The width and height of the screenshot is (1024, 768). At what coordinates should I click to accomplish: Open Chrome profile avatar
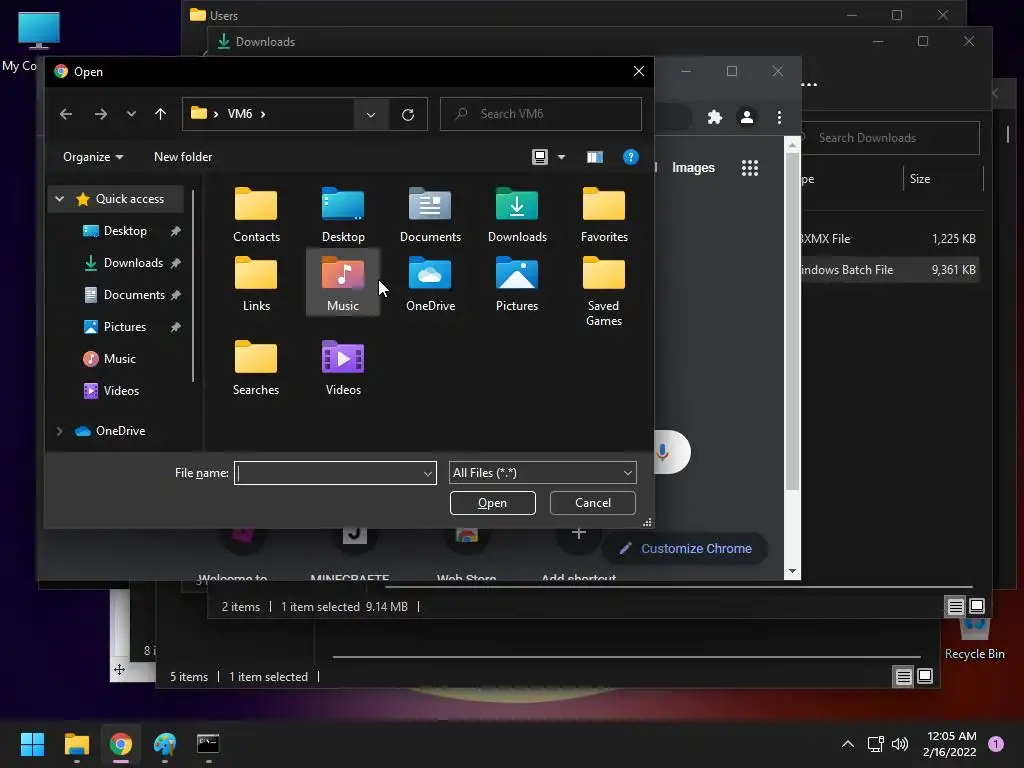pyautogui.click(x=746, y=117)
